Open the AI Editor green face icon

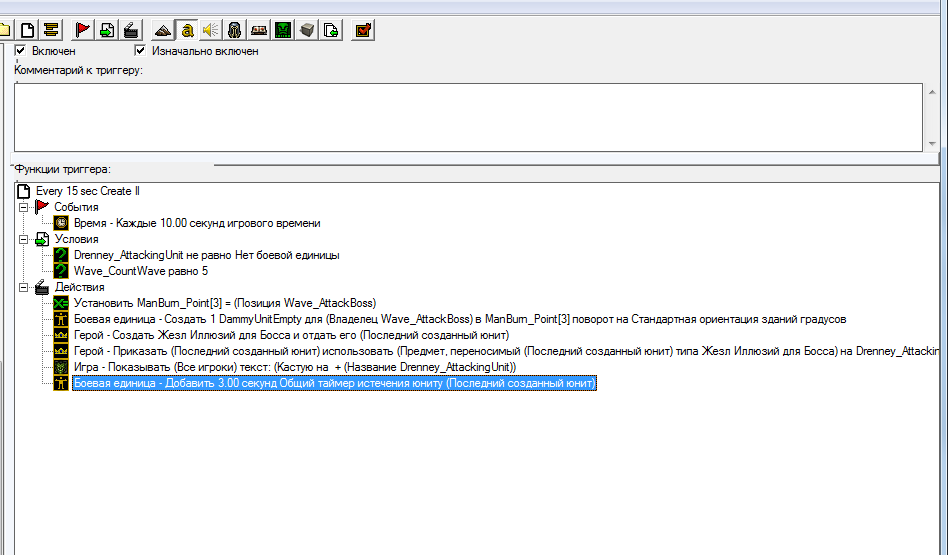(282, 30)
